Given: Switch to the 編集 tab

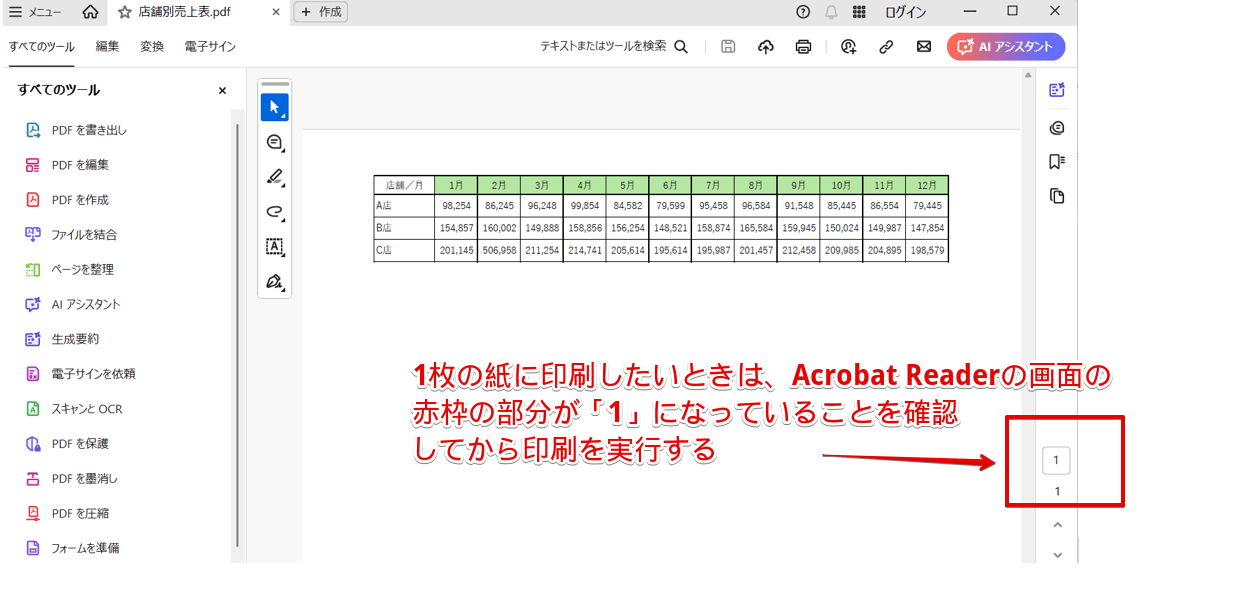Looking at the screenshot, I should click(x=107, y=46).
